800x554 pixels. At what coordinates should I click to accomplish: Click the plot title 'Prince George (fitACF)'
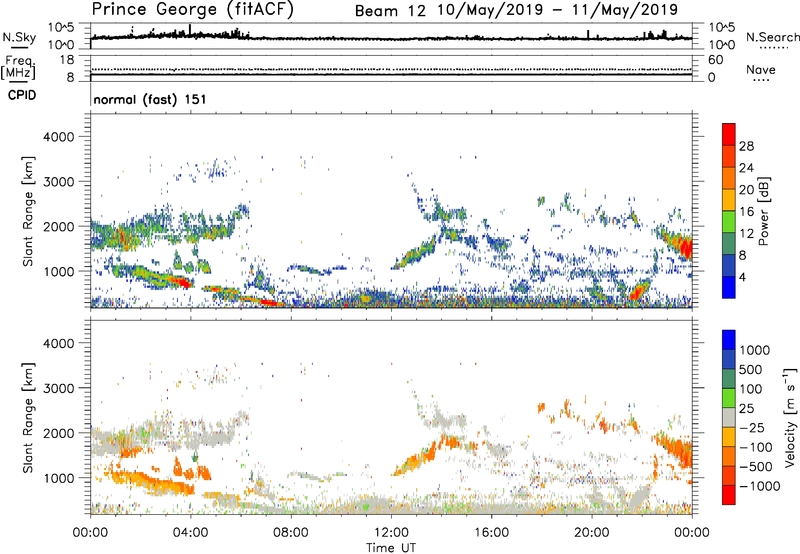click(192, 10)
